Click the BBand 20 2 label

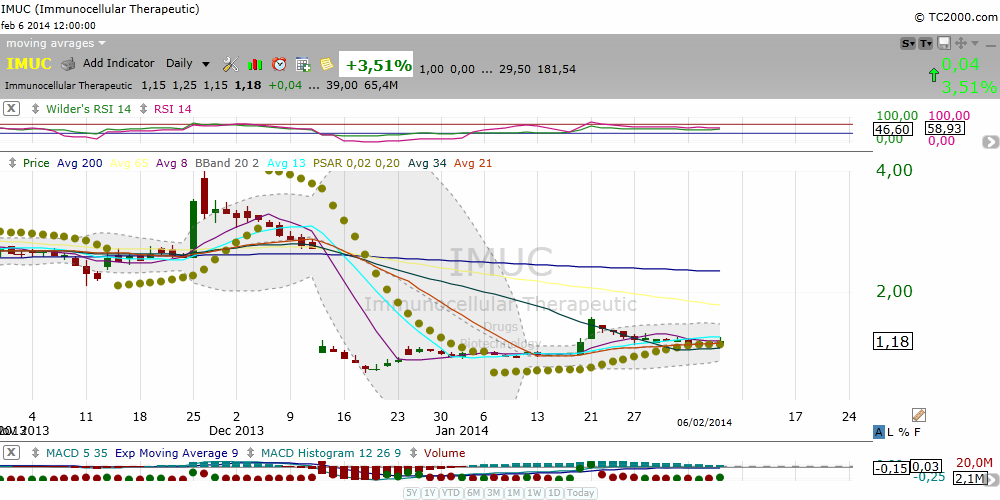[x=227, y=163]
